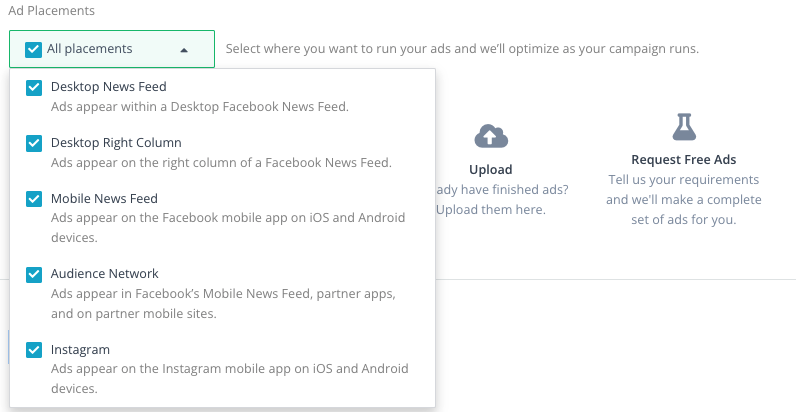Uncheck the All placements checkbox
The height and width of the screenshot is (412, 796).
click(34, 49)
